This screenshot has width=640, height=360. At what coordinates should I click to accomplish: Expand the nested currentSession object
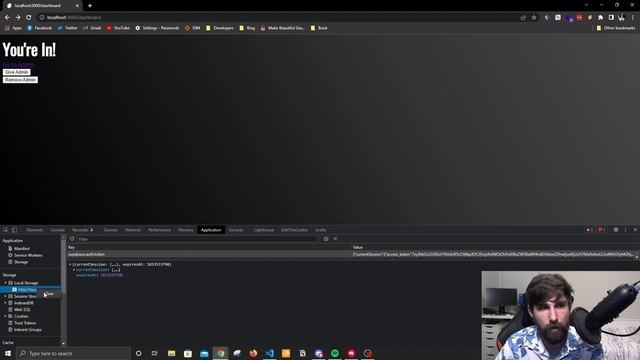[x=74, y=270]
